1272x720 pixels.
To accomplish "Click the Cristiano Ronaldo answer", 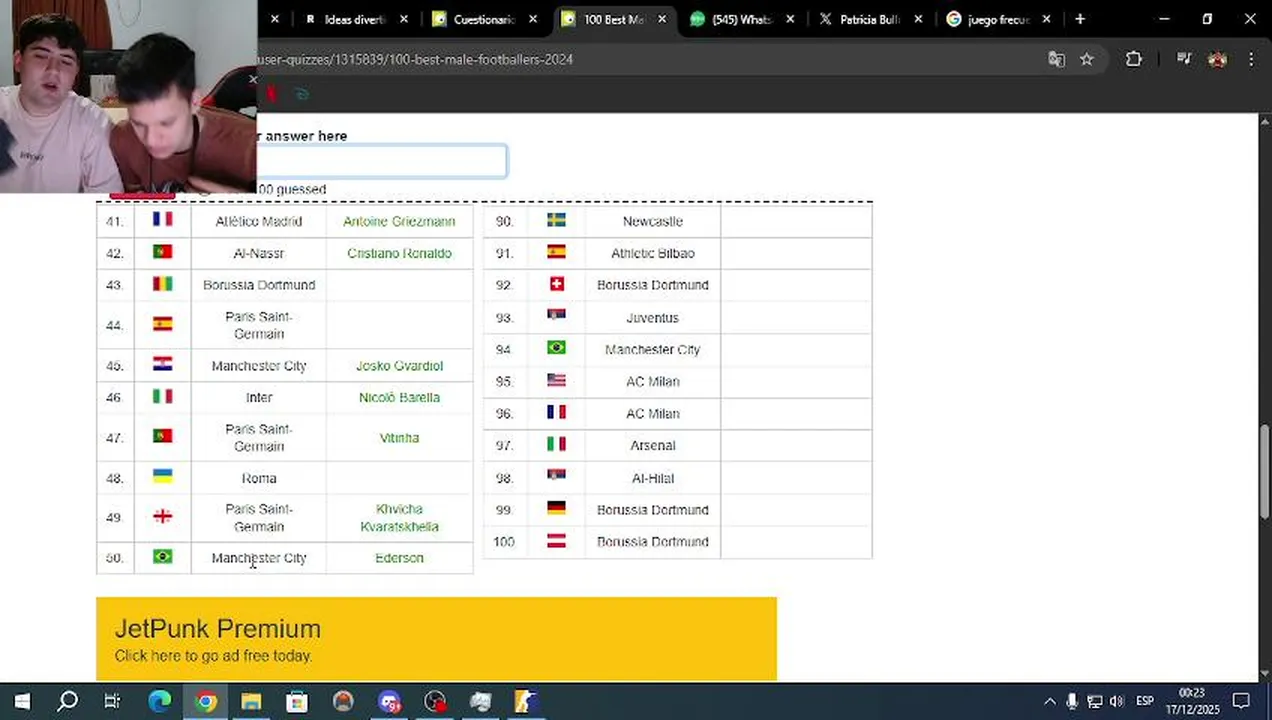I will [399, 253].
